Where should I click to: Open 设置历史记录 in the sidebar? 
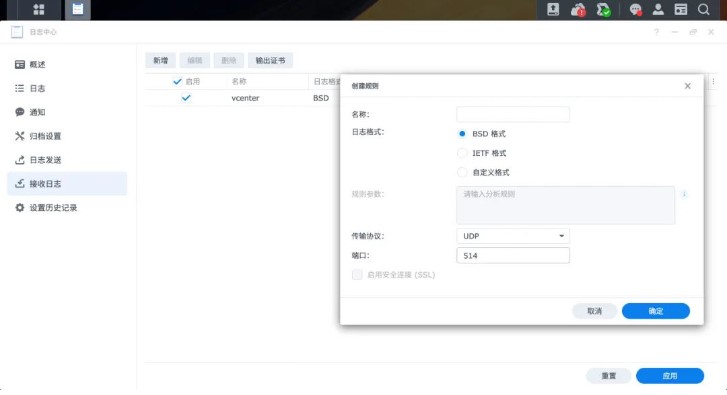[67, 208]
